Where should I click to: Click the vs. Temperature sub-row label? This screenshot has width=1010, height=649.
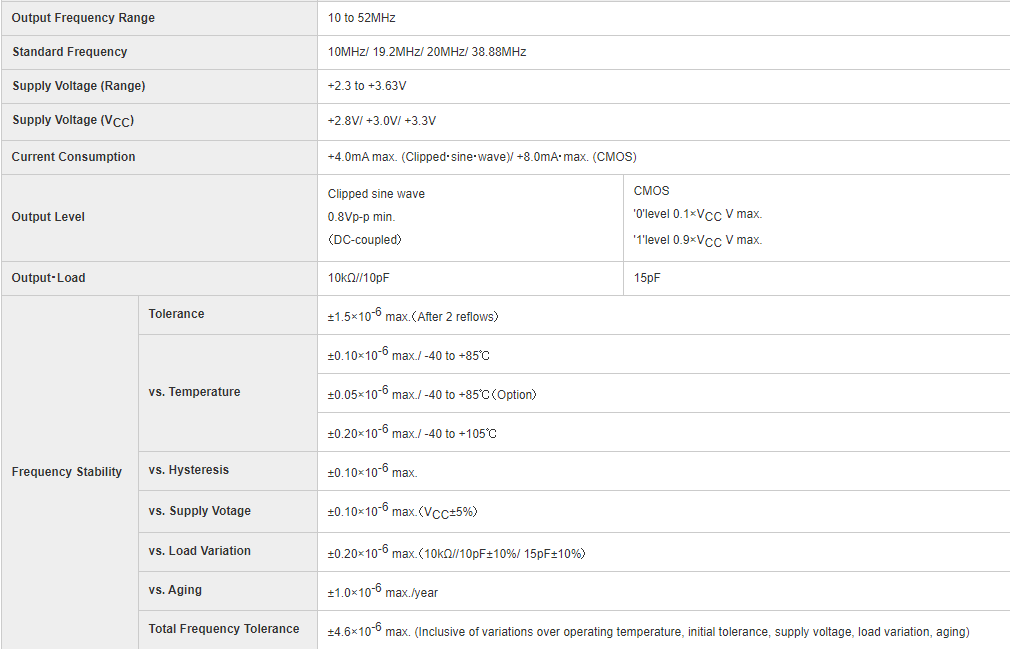(x=194, y=392)
